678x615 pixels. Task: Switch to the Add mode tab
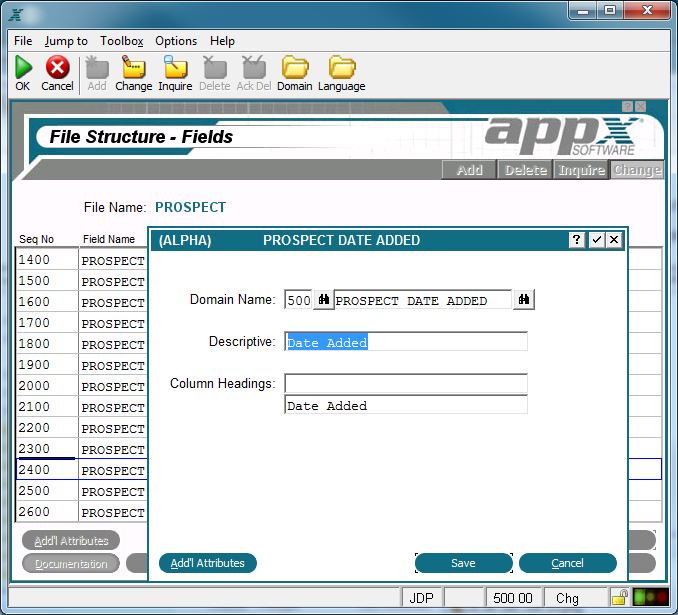click(469, 170)
